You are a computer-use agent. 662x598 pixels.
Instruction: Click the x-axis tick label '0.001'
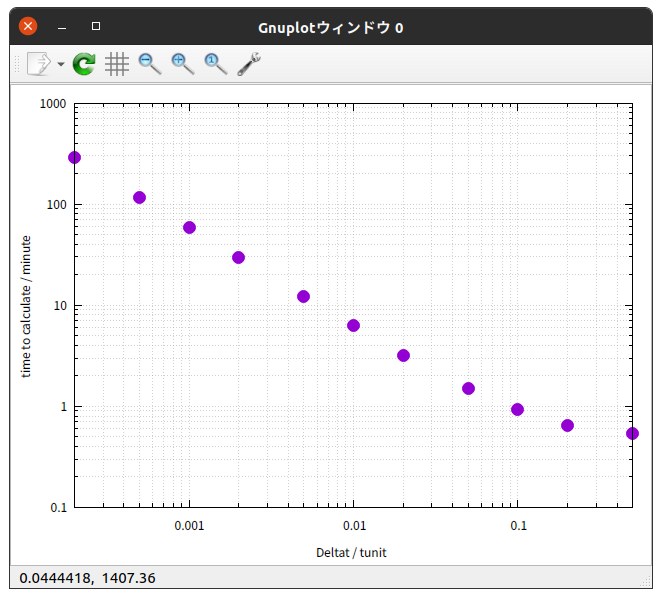[189, 526]
